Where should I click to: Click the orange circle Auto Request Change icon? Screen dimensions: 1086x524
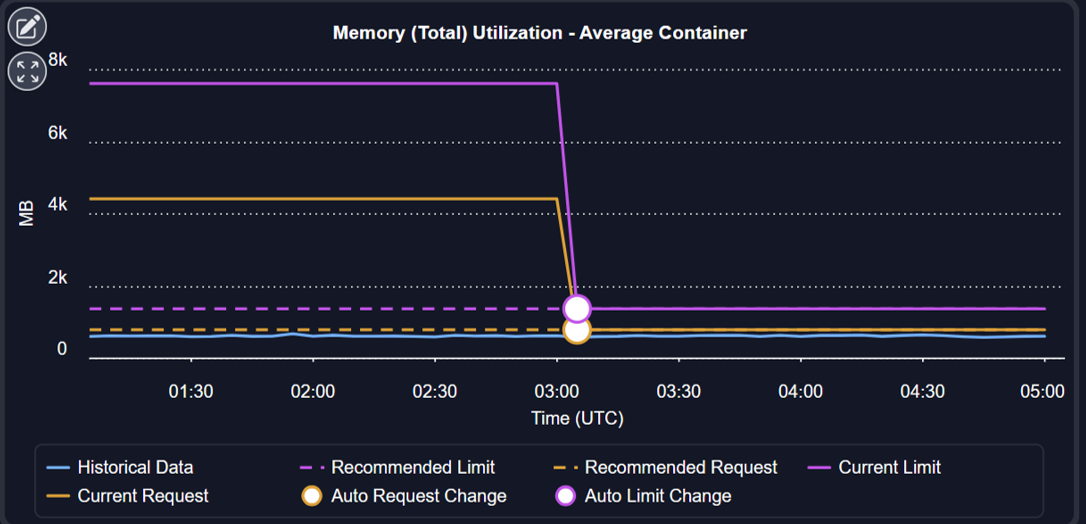(x=312, y=496)
